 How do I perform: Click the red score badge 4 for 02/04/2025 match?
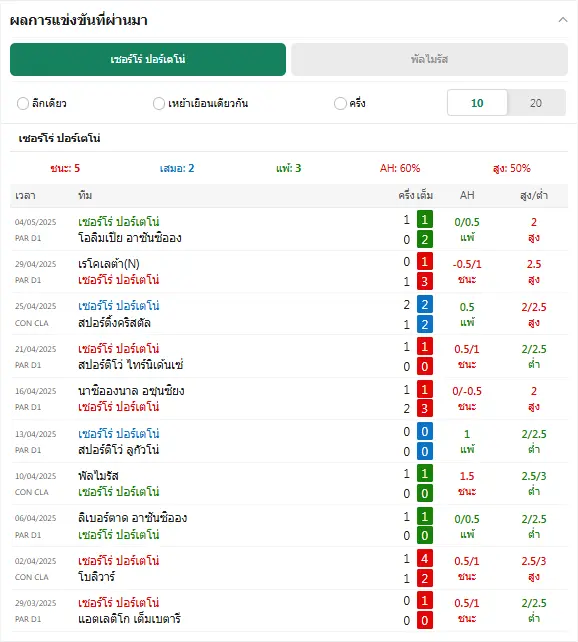pos(424,558)
